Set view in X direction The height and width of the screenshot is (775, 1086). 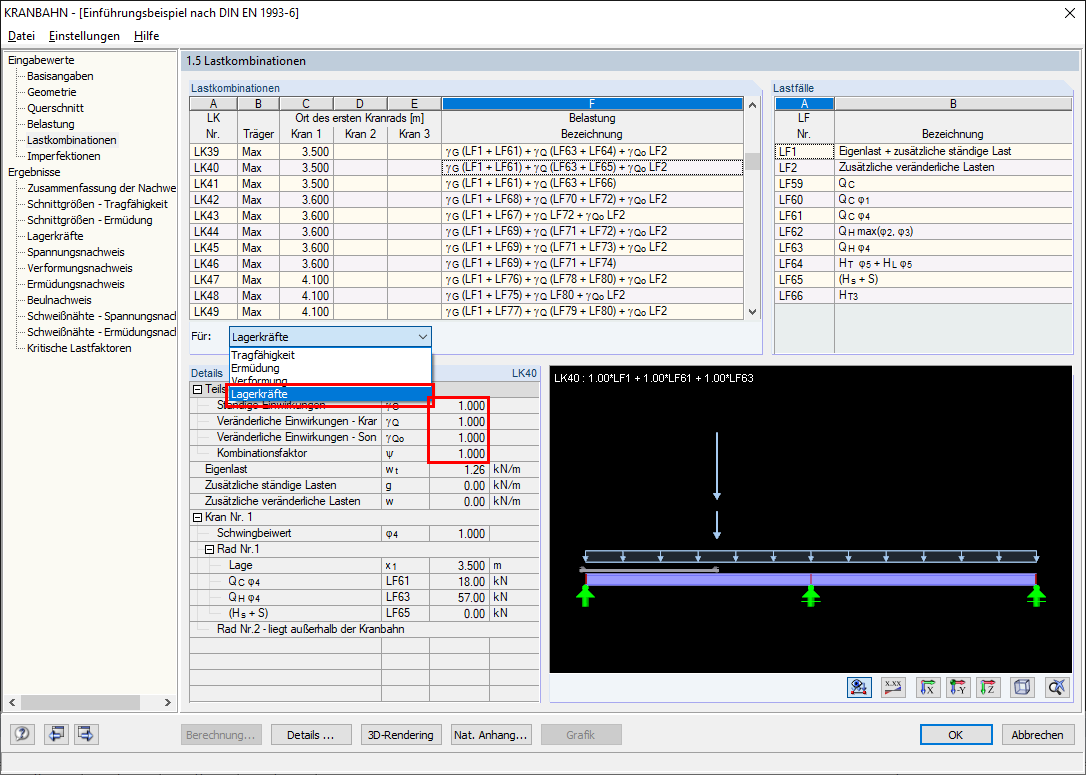point(927,687)
